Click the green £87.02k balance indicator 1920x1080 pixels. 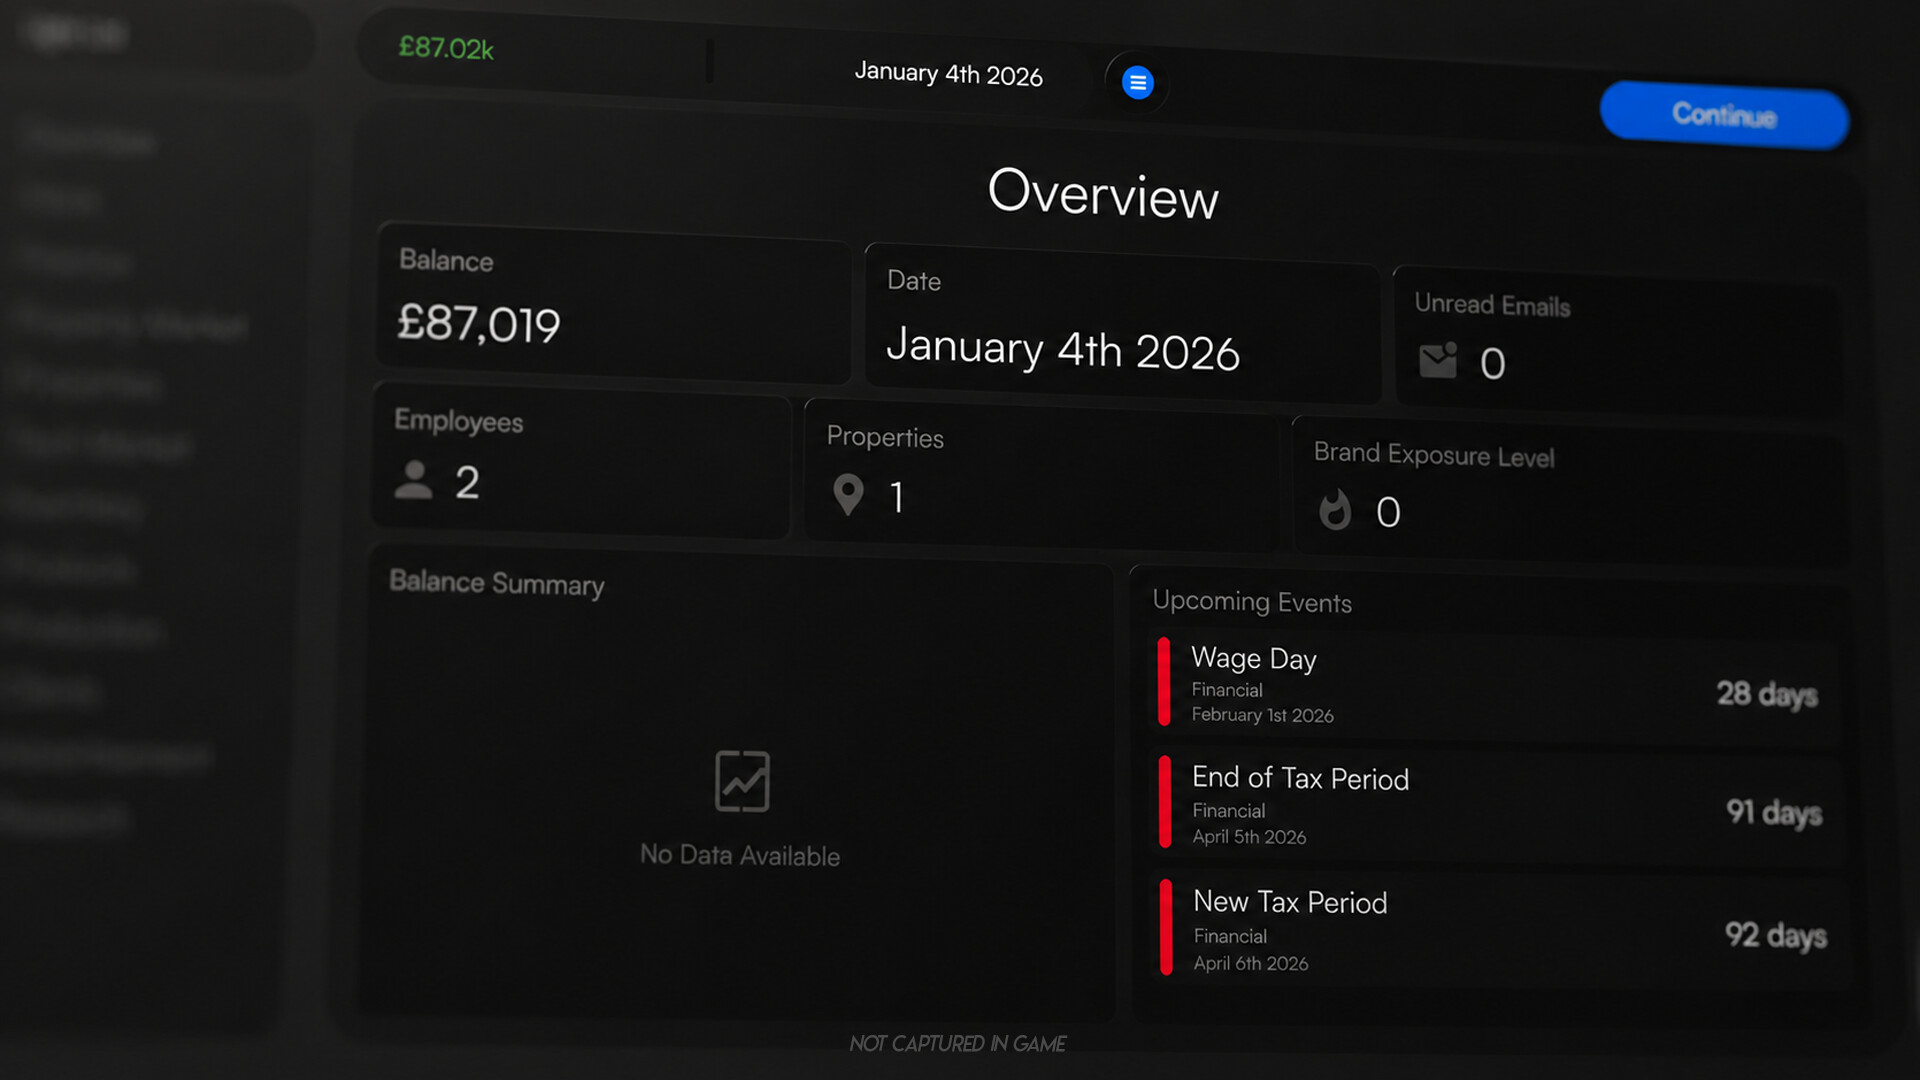pos(446,47)
